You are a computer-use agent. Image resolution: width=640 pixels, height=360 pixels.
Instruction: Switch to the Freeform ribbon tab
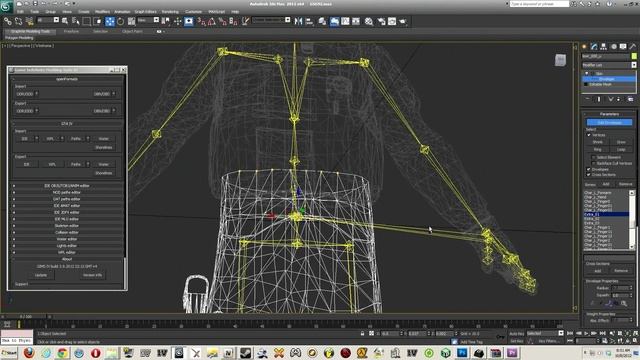pyautogui.click(x=71, y=31)
